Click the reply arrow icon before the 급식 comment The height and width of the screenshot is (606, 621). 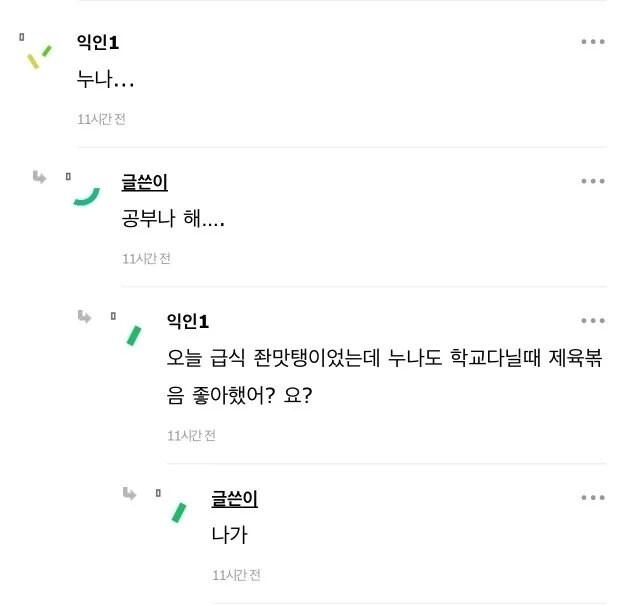(84, 316)
